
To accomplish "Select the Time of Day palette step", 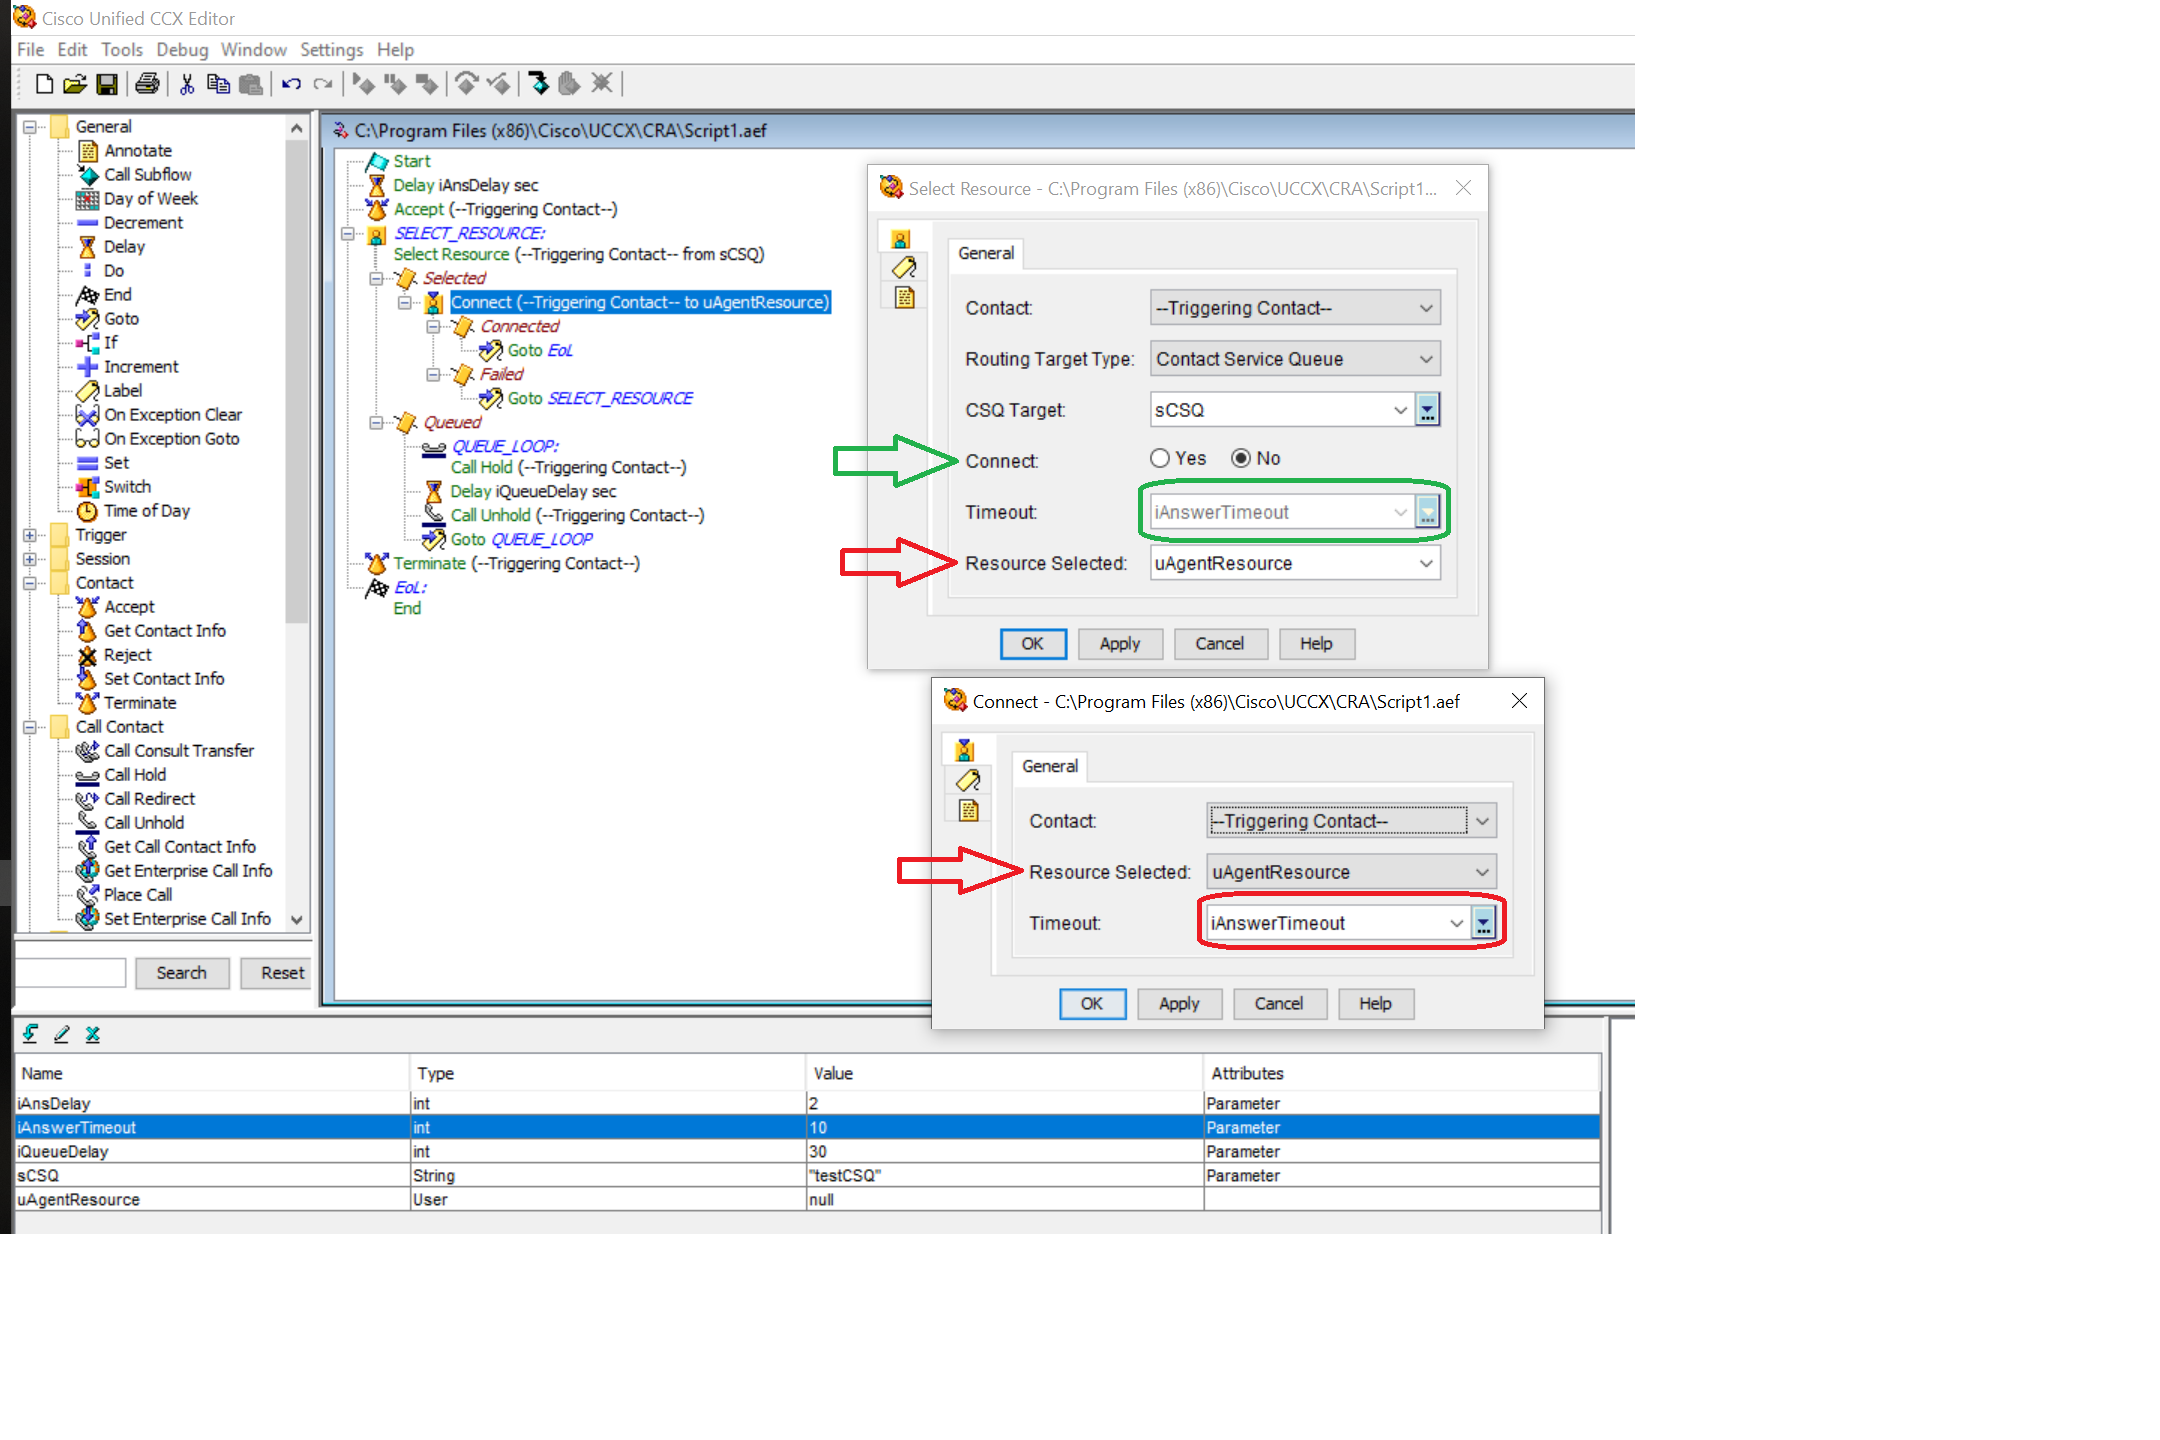I will 147,511.
